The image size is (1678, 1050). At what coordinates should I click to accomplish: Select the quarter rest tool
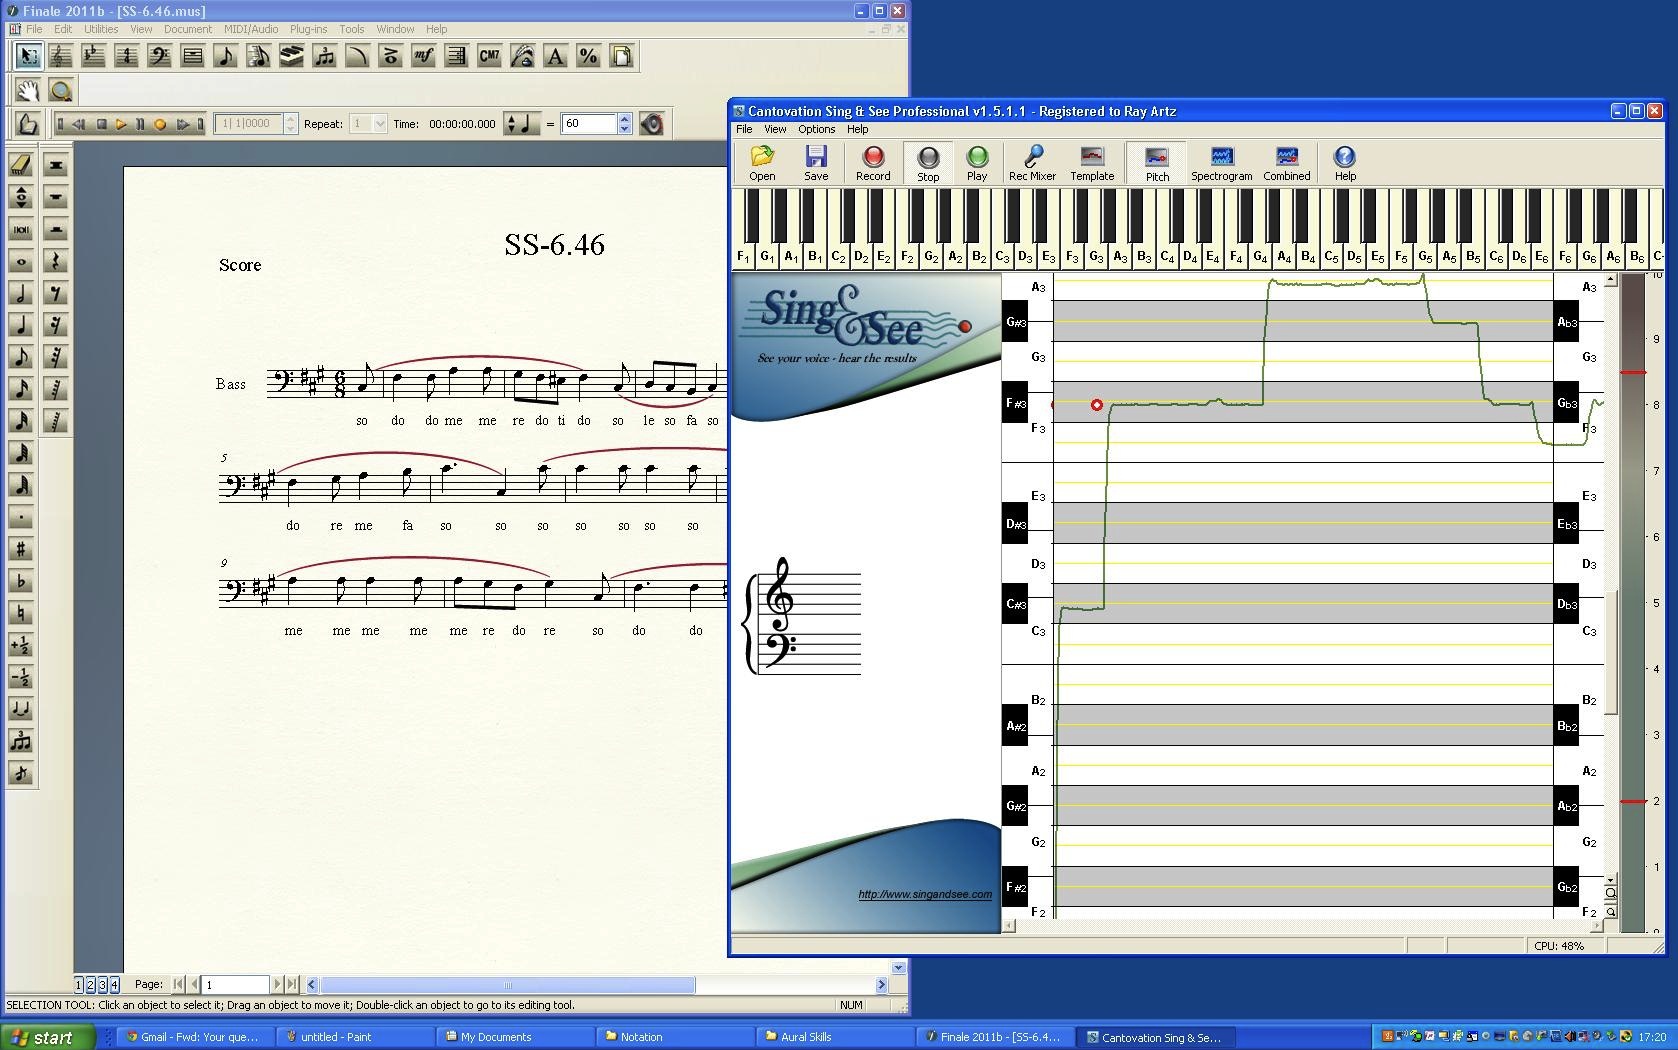coord(56,262)
